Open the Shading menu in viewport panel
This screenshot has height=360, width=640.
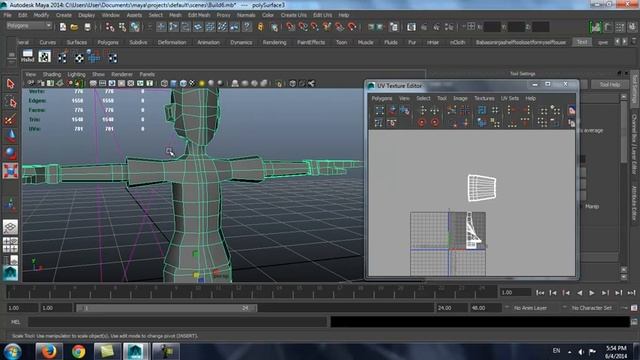(52, 75)
